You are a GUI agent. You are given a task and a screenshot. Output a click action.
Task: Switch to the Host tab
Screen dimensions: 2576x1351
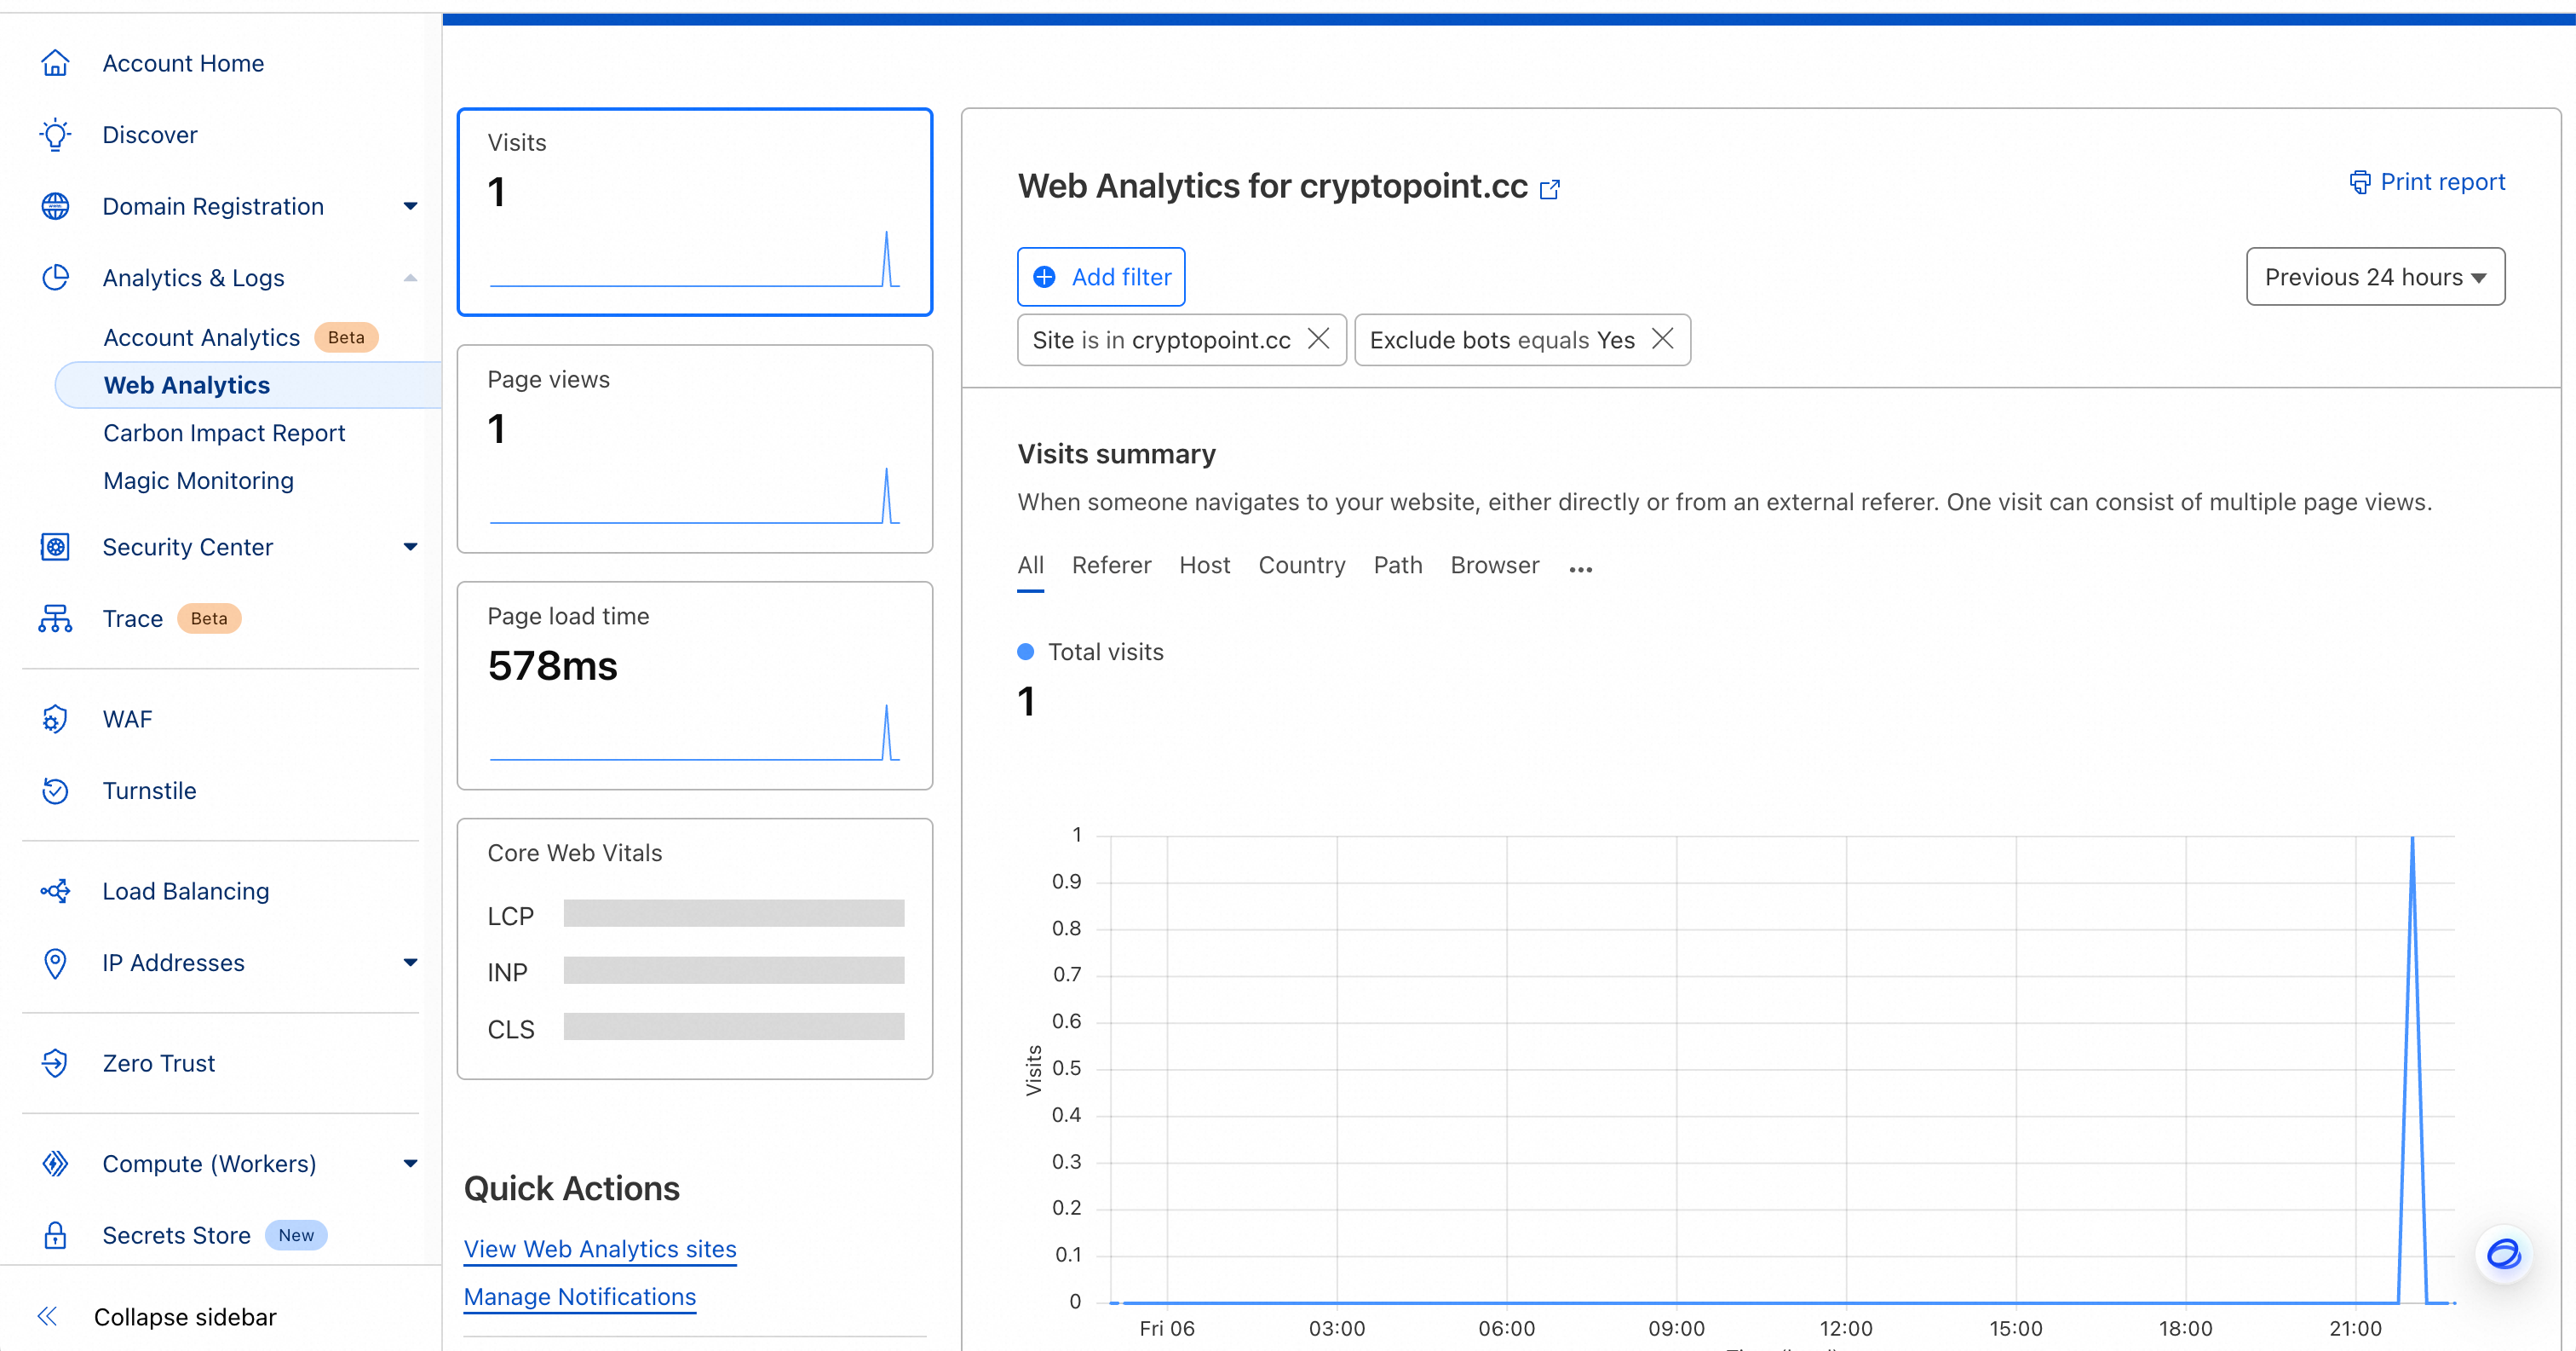tap(1204, 566)
